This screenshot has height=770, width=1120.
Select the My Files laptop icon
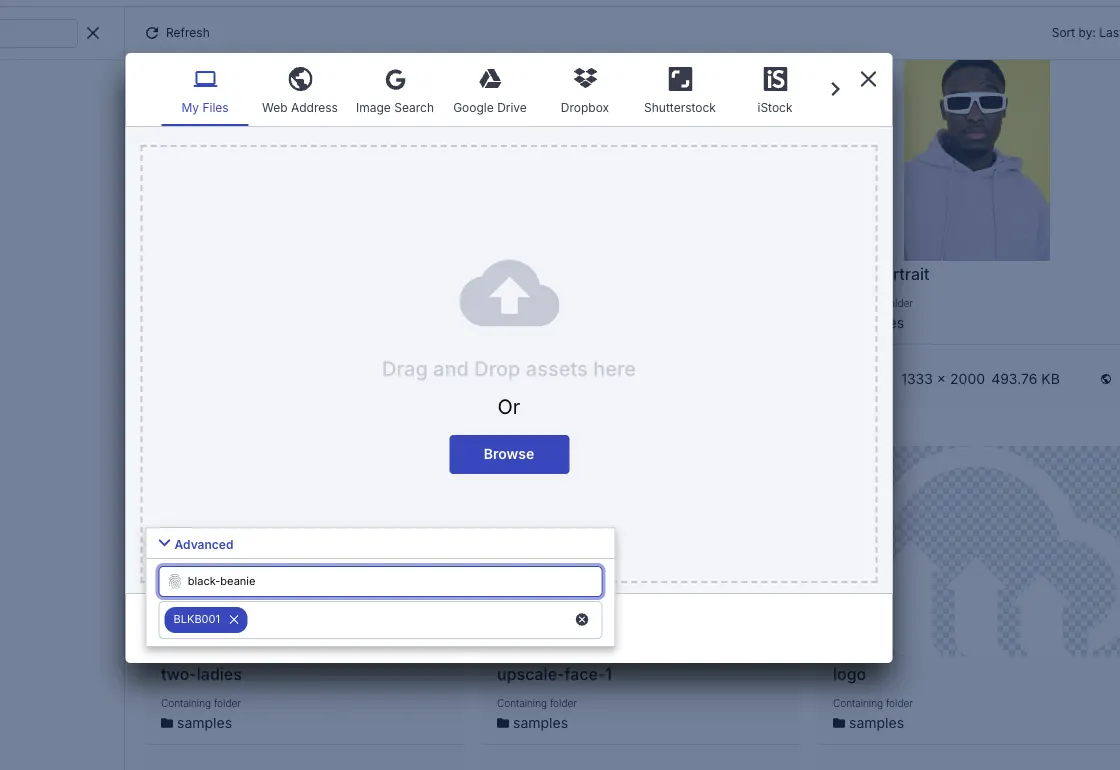[205, 79]
